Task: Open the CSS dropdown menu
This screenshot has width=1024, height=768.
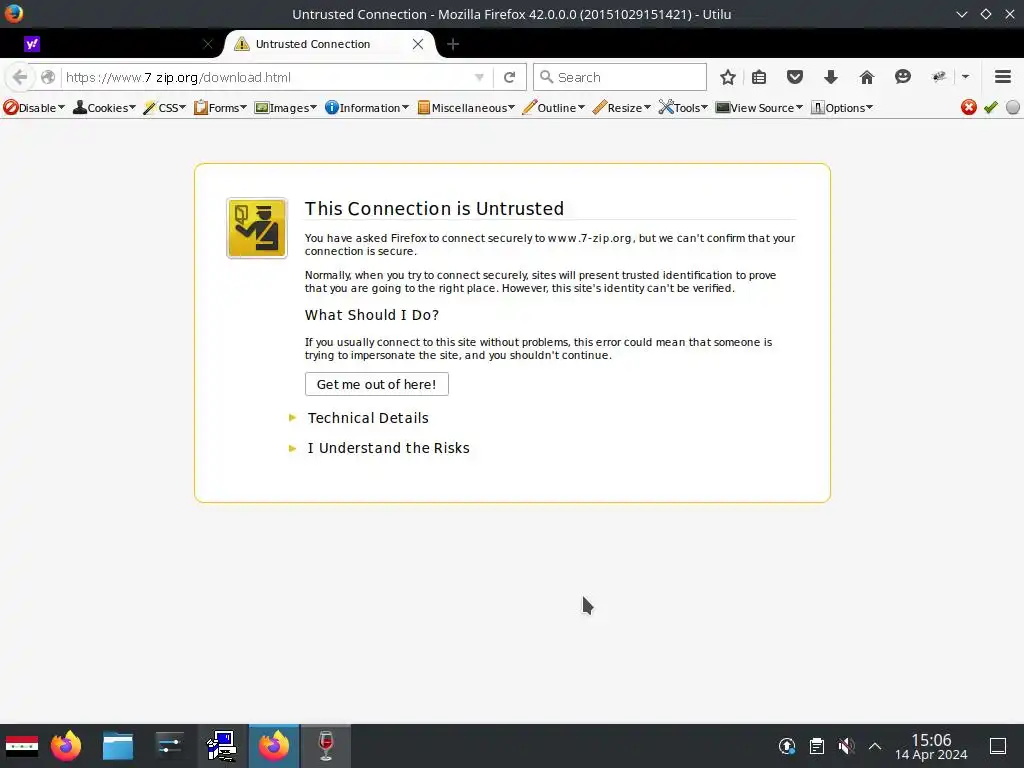Action: [165, 108]
